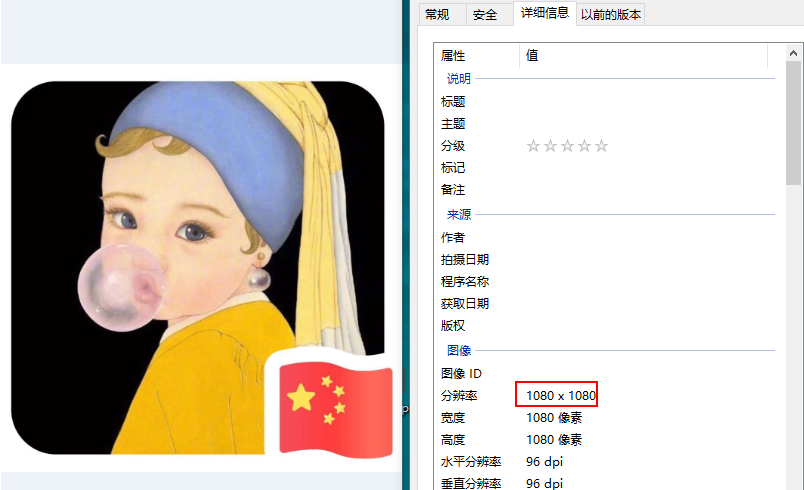804x490 pixels.
Task: Click the 标题 value field
Action: click(646, 101)
